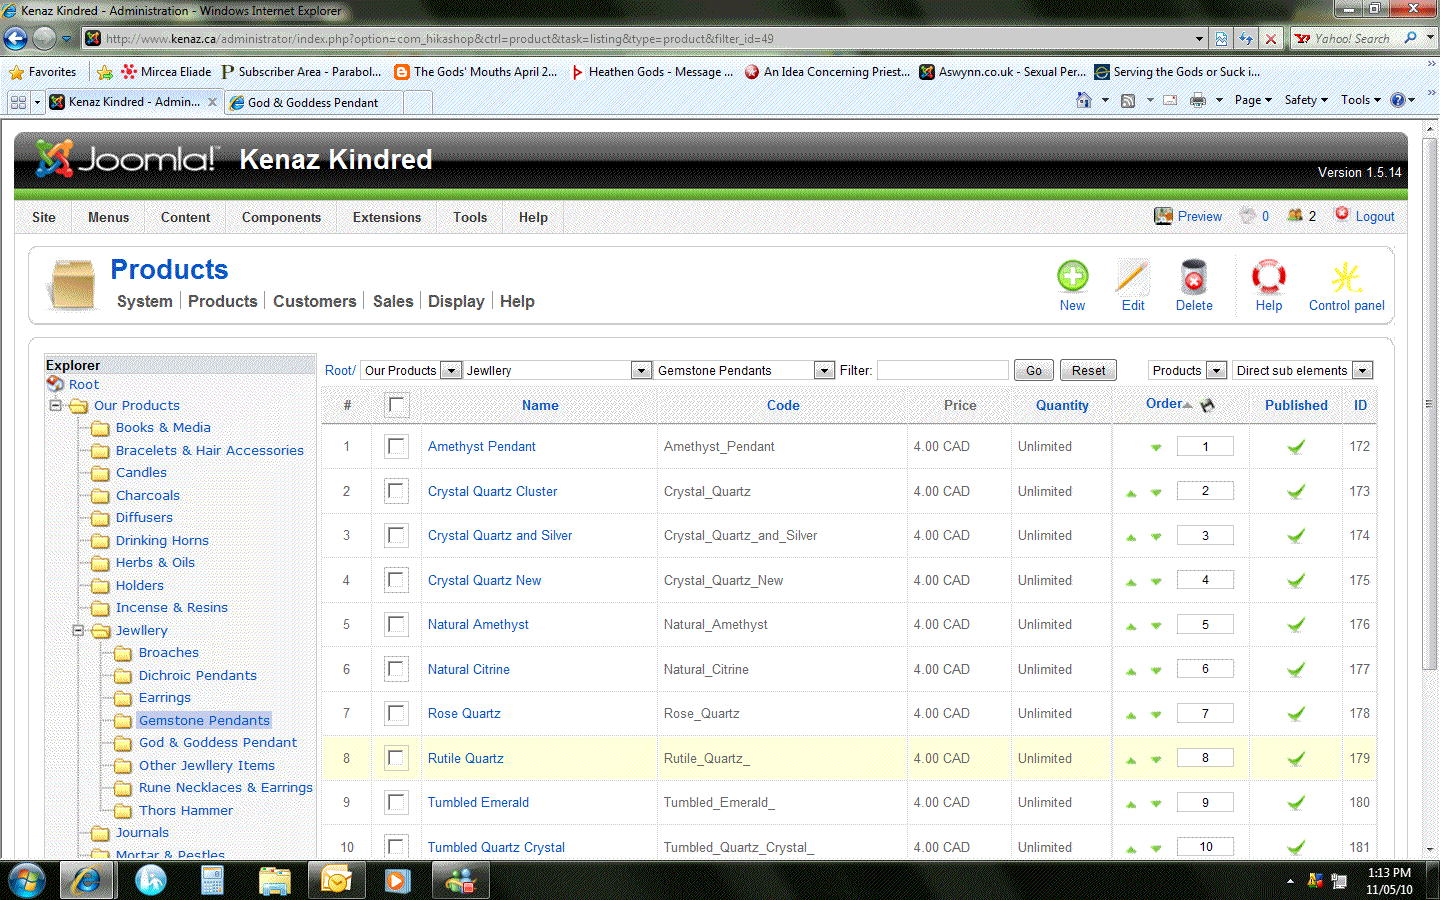The image size is (1440, 900).
Task: Switch to God & Goddess Pendant tab
Action: pyautogui.click(x=313, y=102)
